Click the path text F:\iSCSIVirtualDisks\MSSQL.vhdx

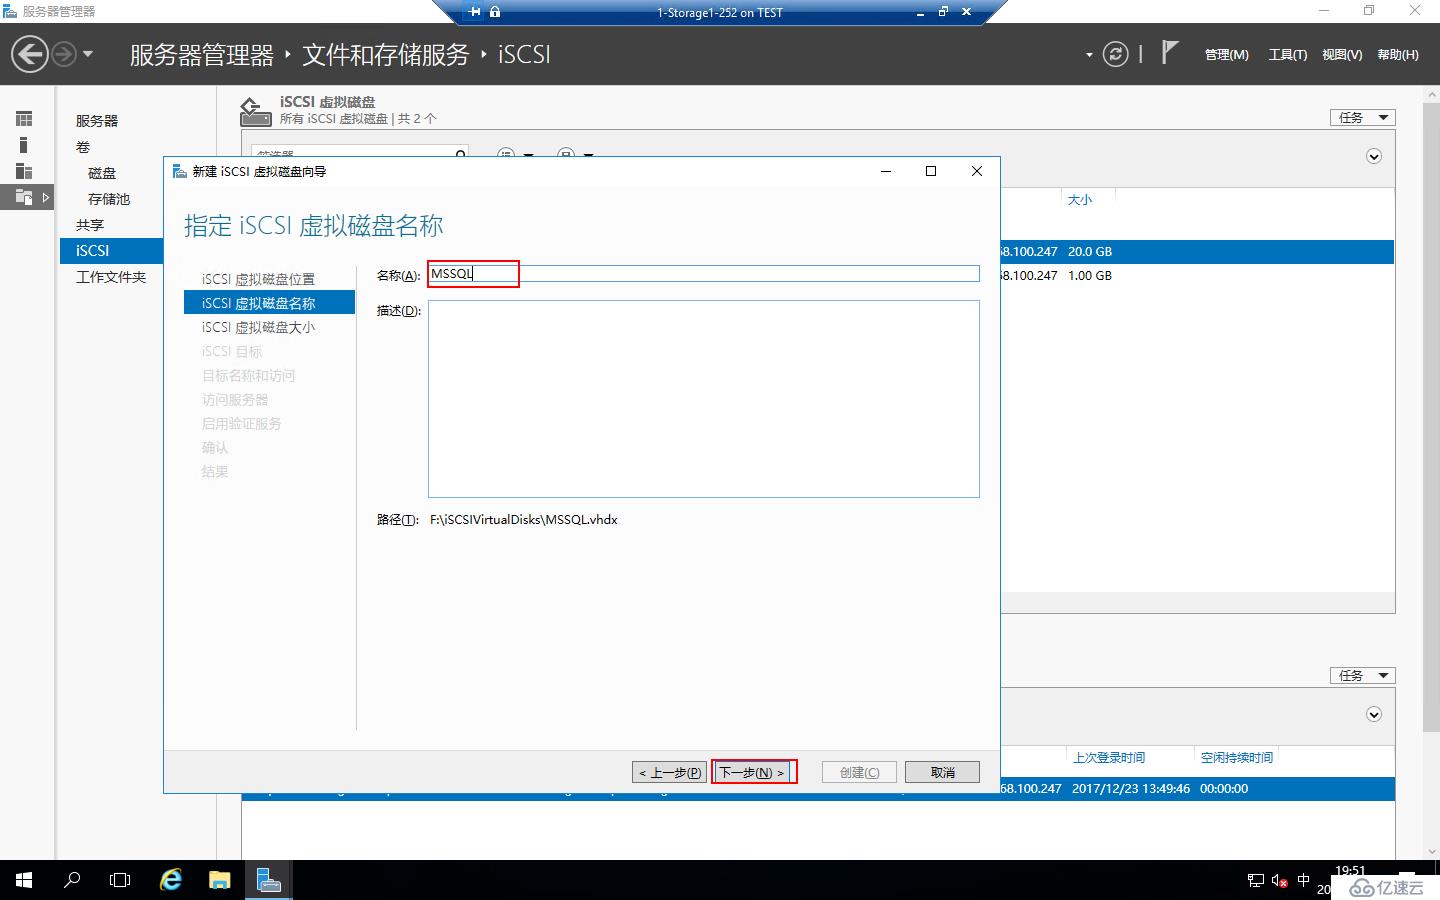coord(524,520)
